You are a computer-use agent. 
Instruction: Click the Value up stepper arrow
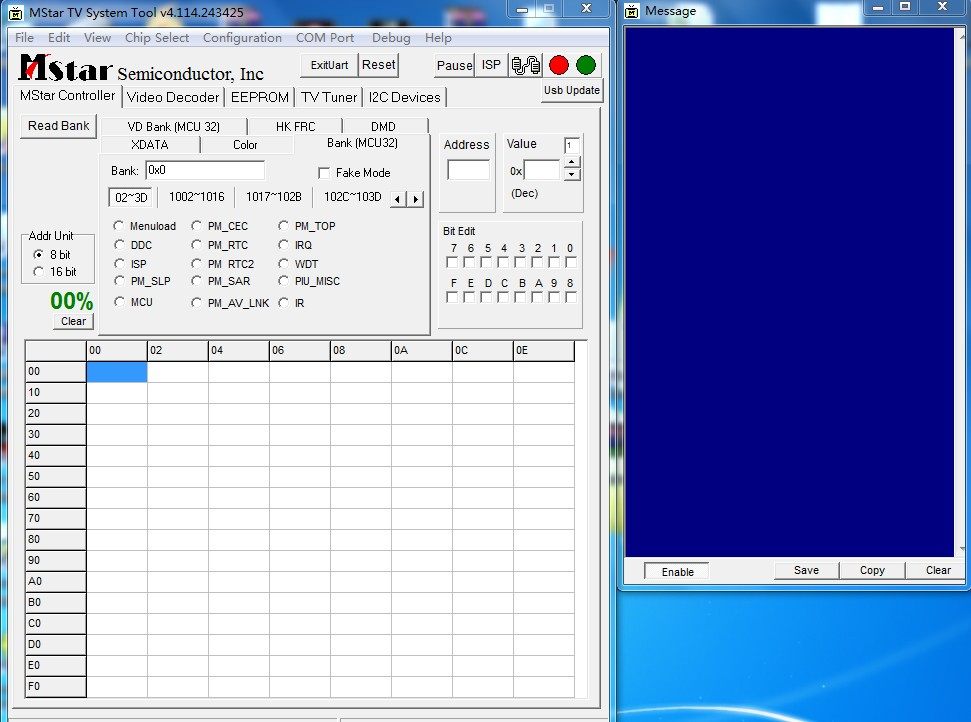coord(570,164)
